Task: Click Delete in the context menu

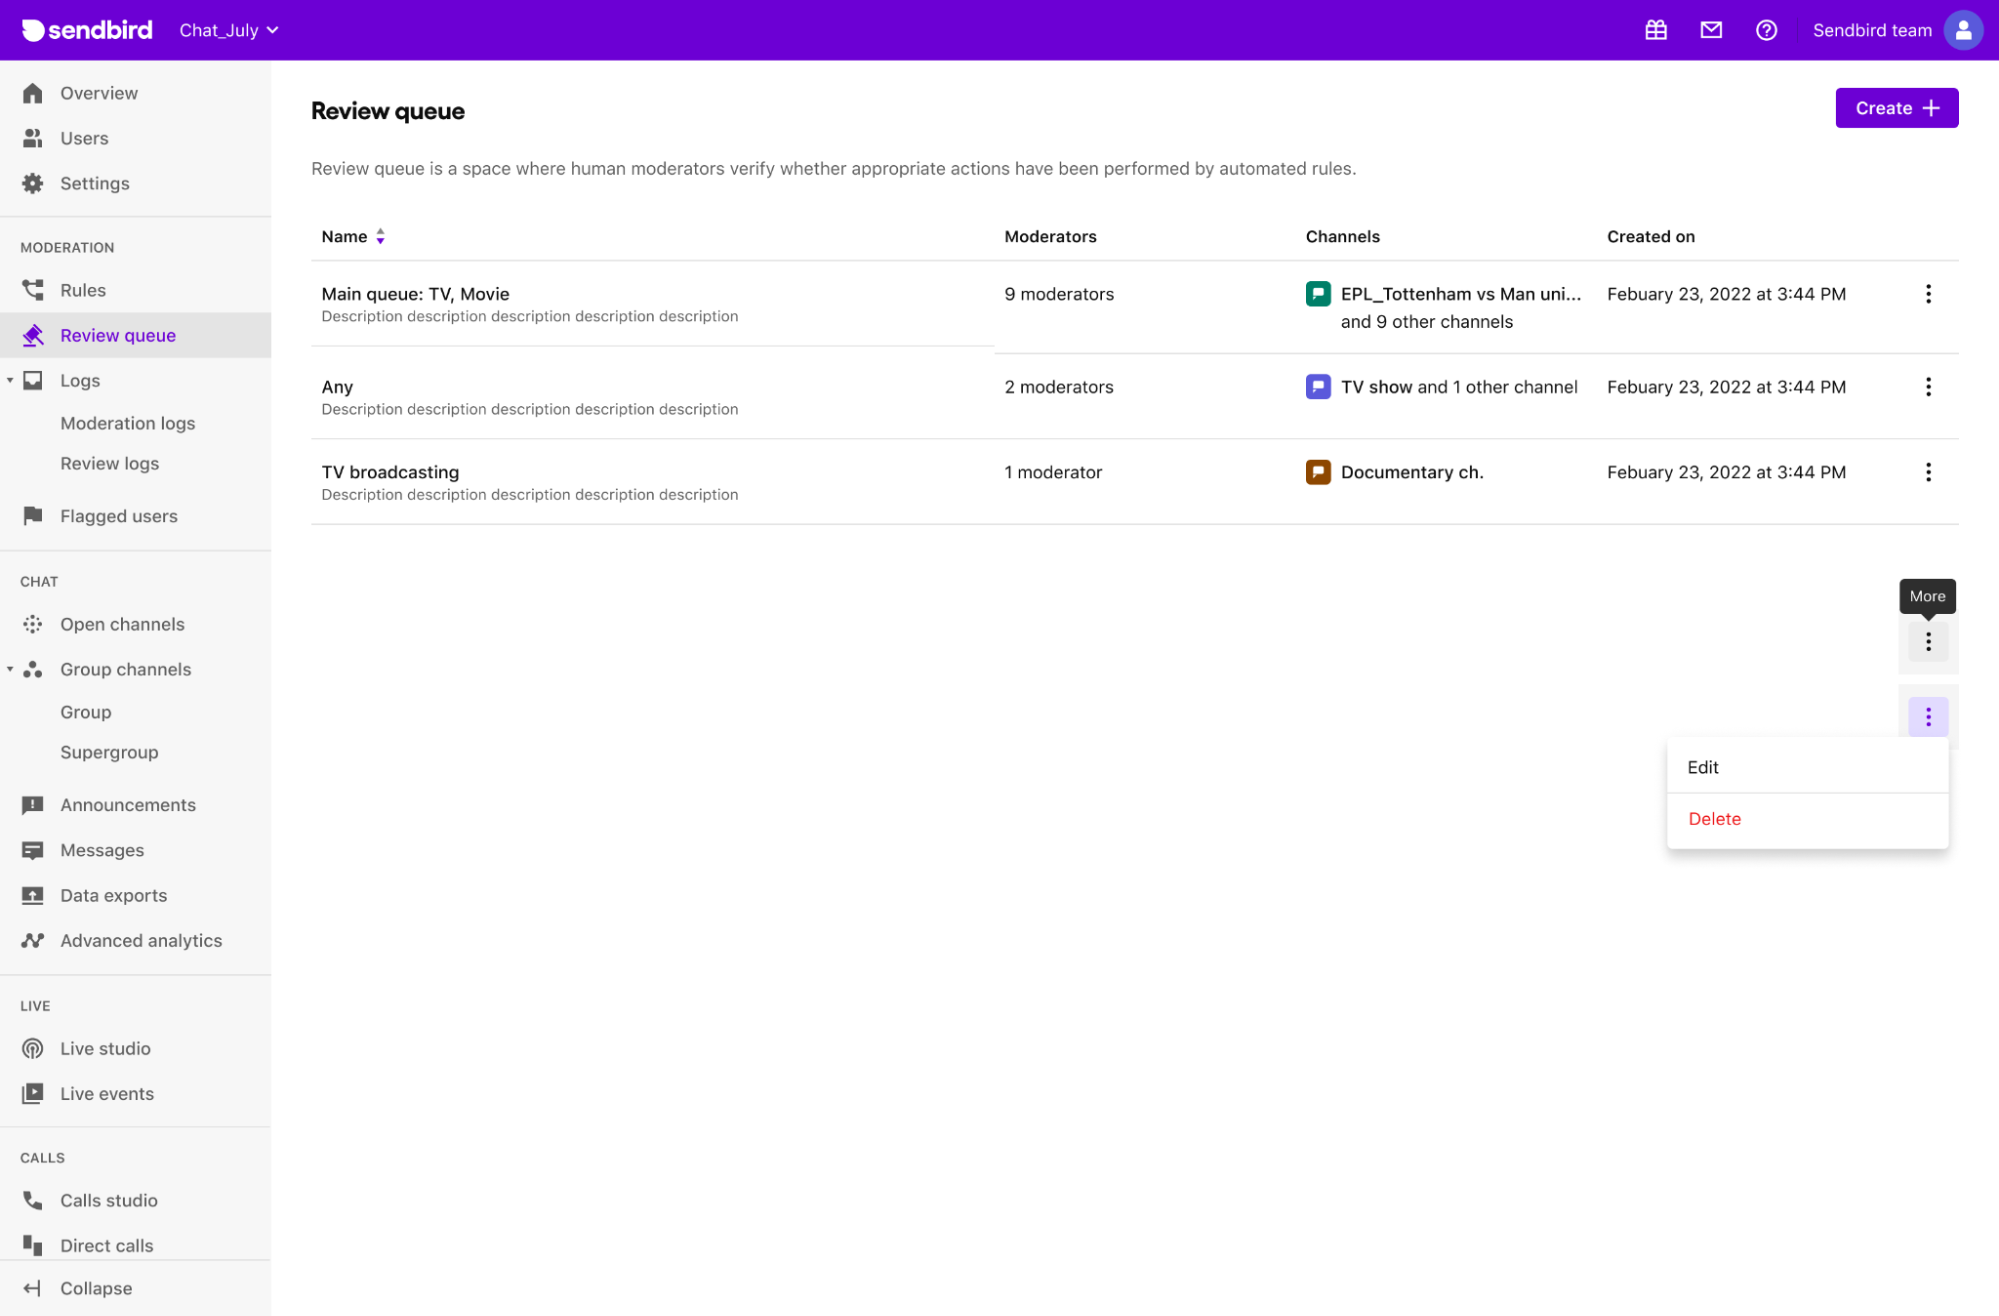Action: click(1715, 818)
